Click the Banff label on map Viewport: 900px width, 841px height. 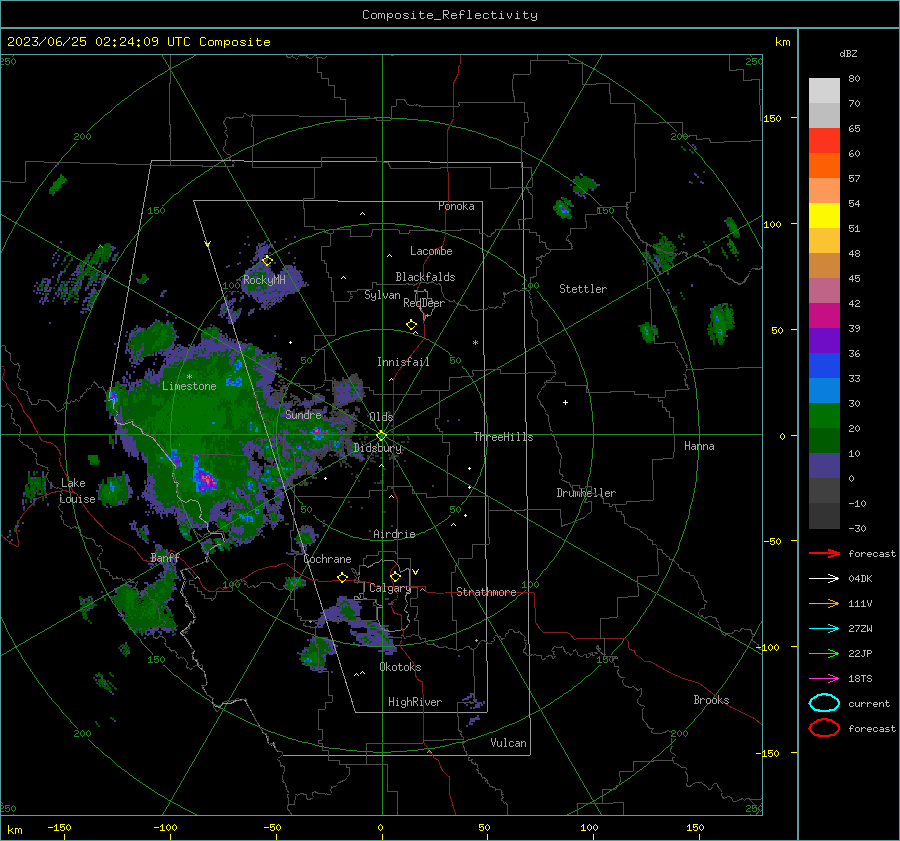pyautogui.click(x=165, y=558)
